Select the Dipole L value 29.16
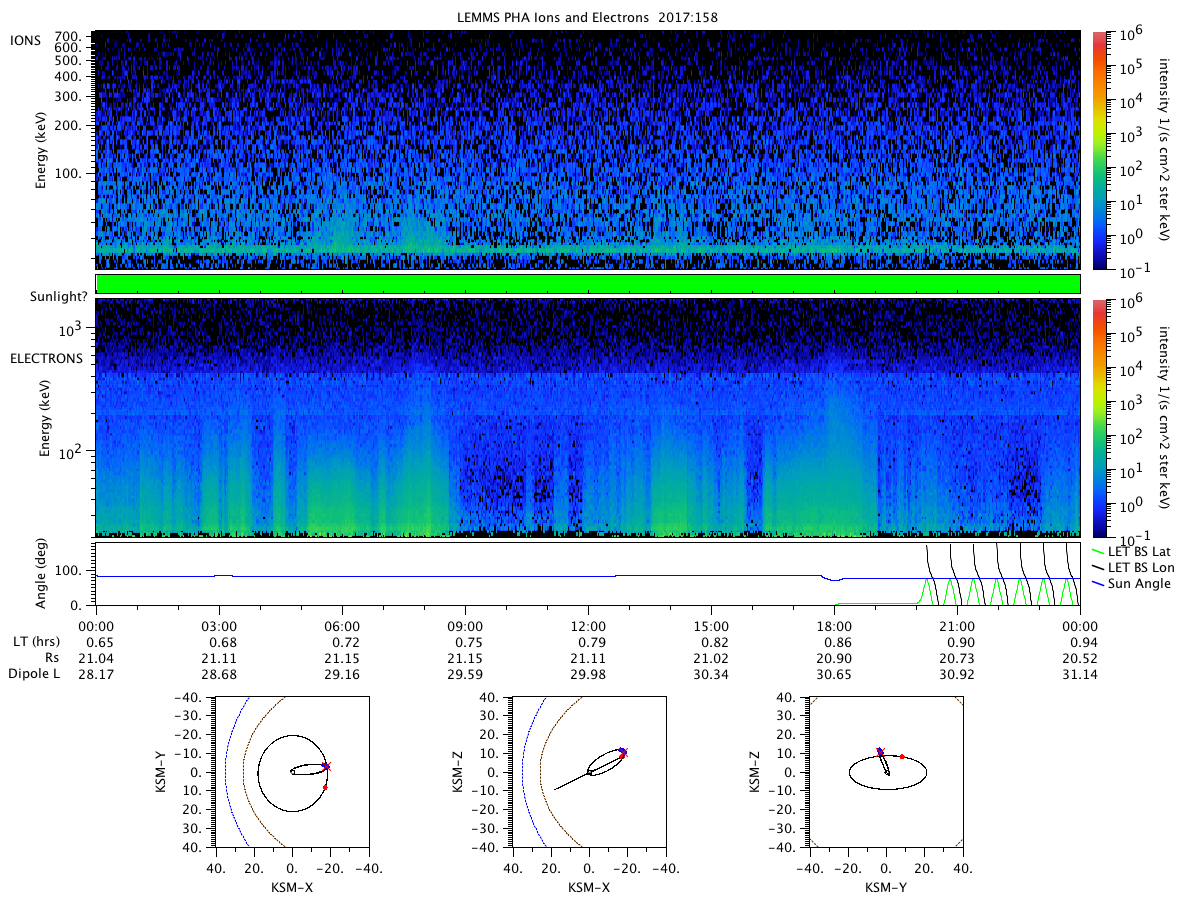Screen dimensions: 1200x900 [342, 675]
